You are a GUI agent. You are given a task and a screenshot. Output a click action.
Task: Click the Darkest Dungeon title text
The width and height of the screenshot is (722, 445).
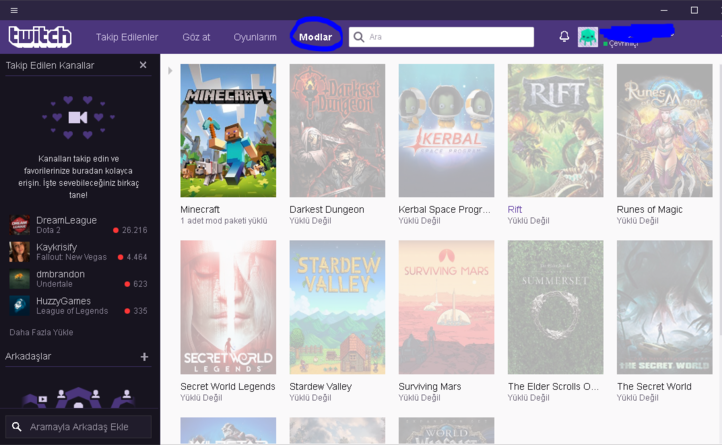click(327, 210)
